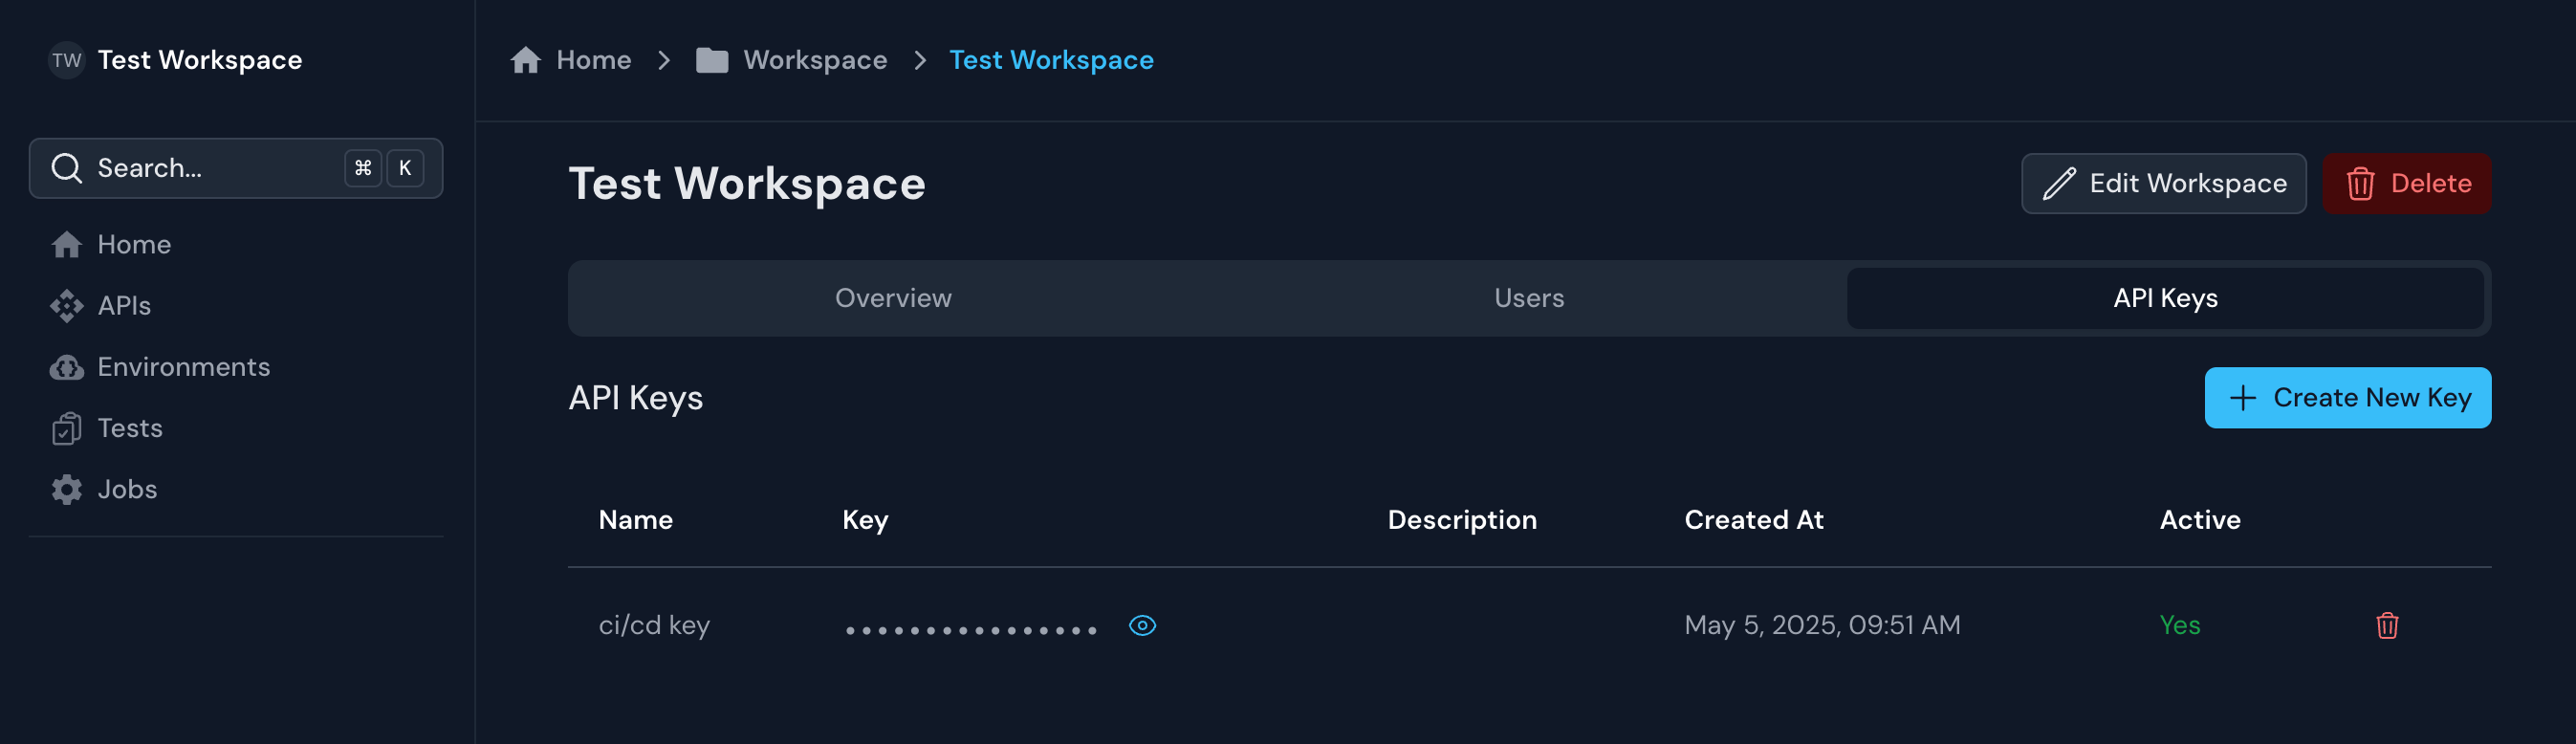Viewport: 2576px width, 744px height.
Task: Click the APIs diamond icon
Action: (67, 306)
